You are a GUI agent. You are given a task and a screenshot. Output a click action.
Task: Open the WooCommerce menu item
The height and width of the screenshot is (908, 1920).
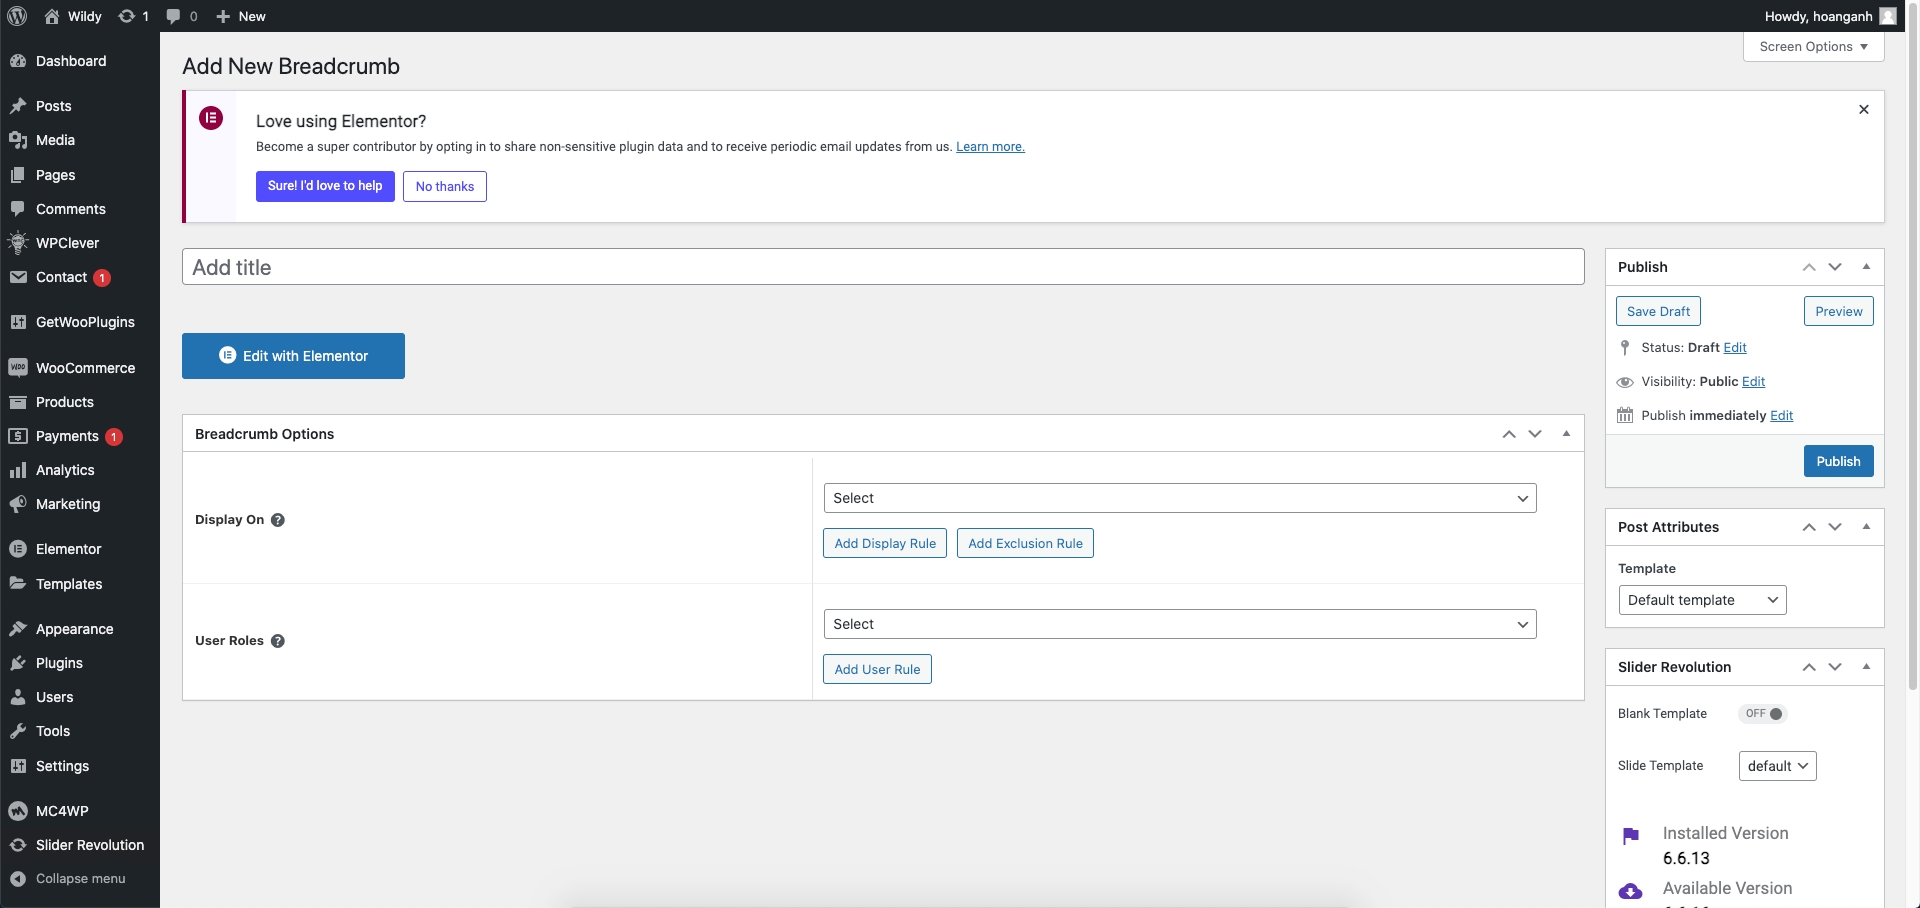[x=85, y=368]
